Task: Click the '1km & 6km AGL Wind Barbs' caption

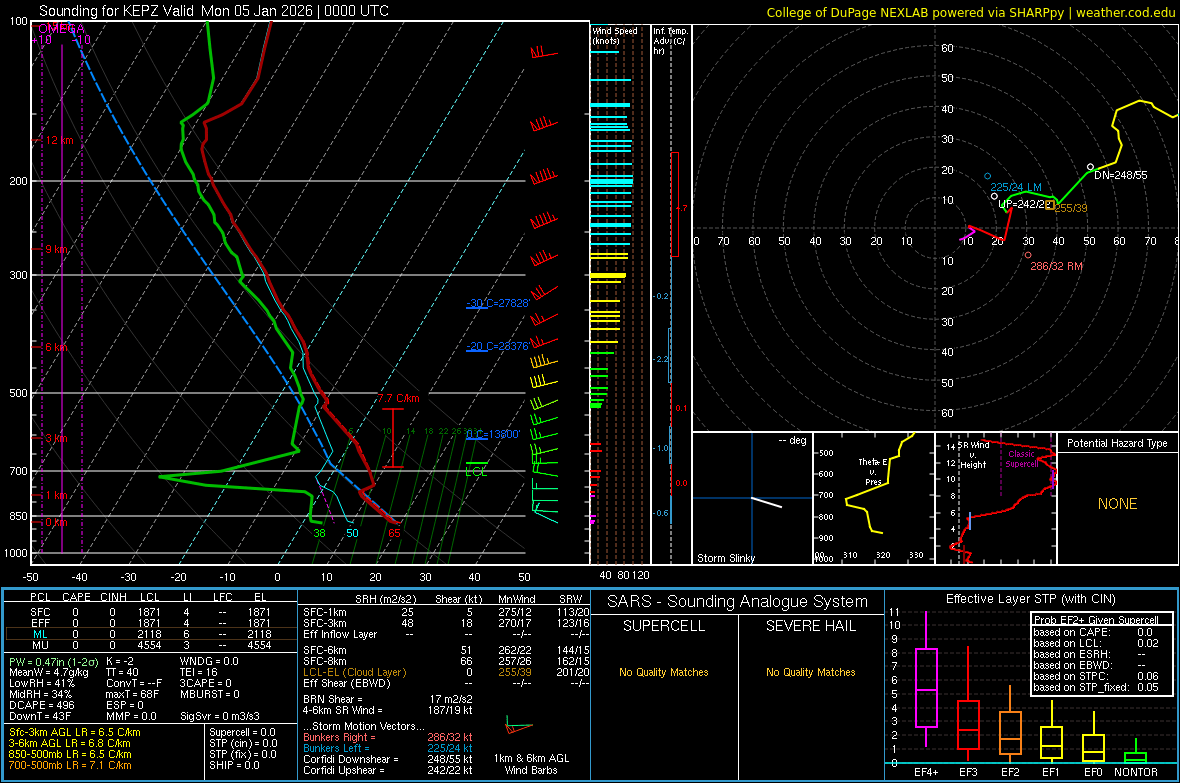Action: pyautogui.click(x=531, y=764)
